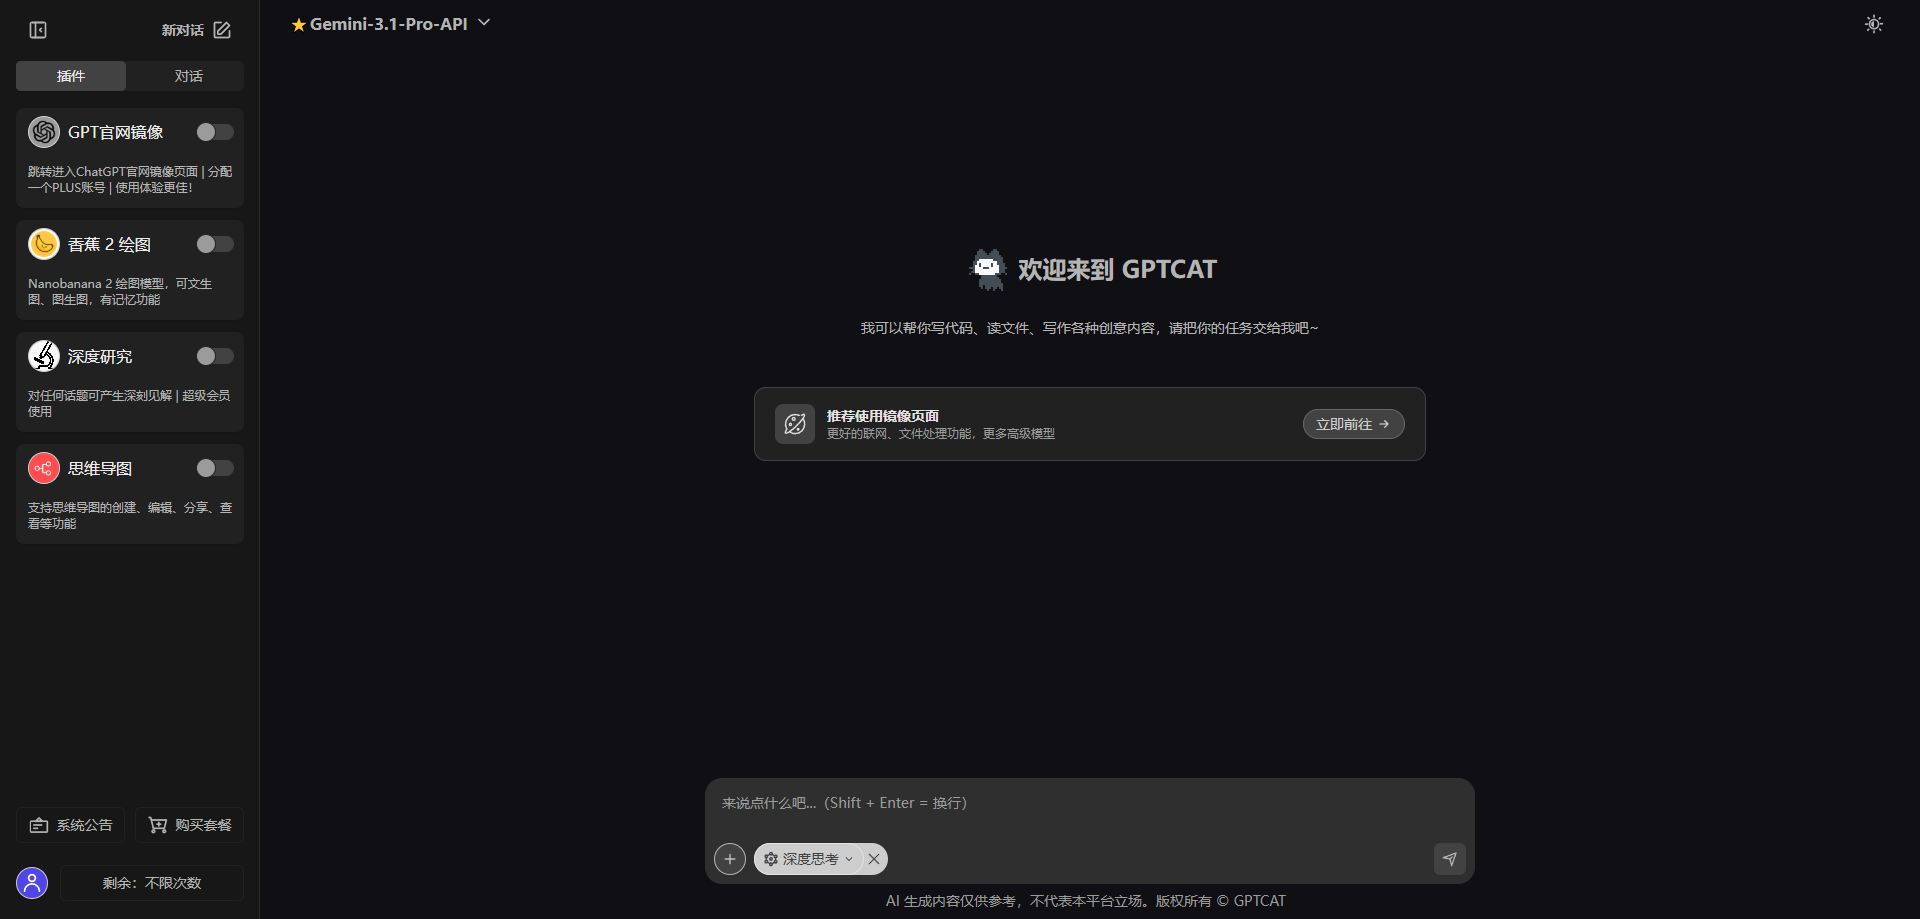Viewport: 1920px width, 919px height.
Task: Collapse the sidebar panel icon
Action: tap(38, 30)
